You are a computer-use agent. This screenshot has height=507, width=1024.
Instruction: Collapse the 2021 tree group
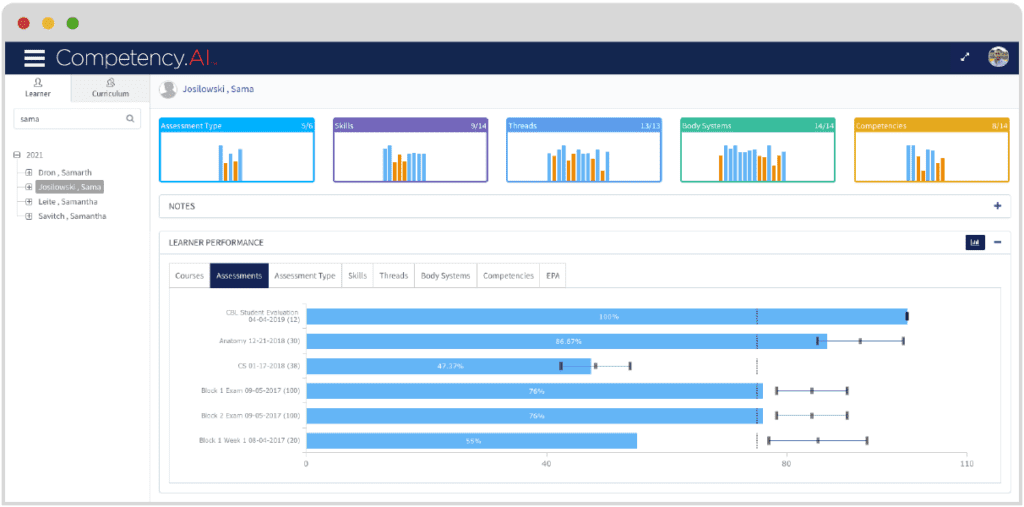point(17,155)
